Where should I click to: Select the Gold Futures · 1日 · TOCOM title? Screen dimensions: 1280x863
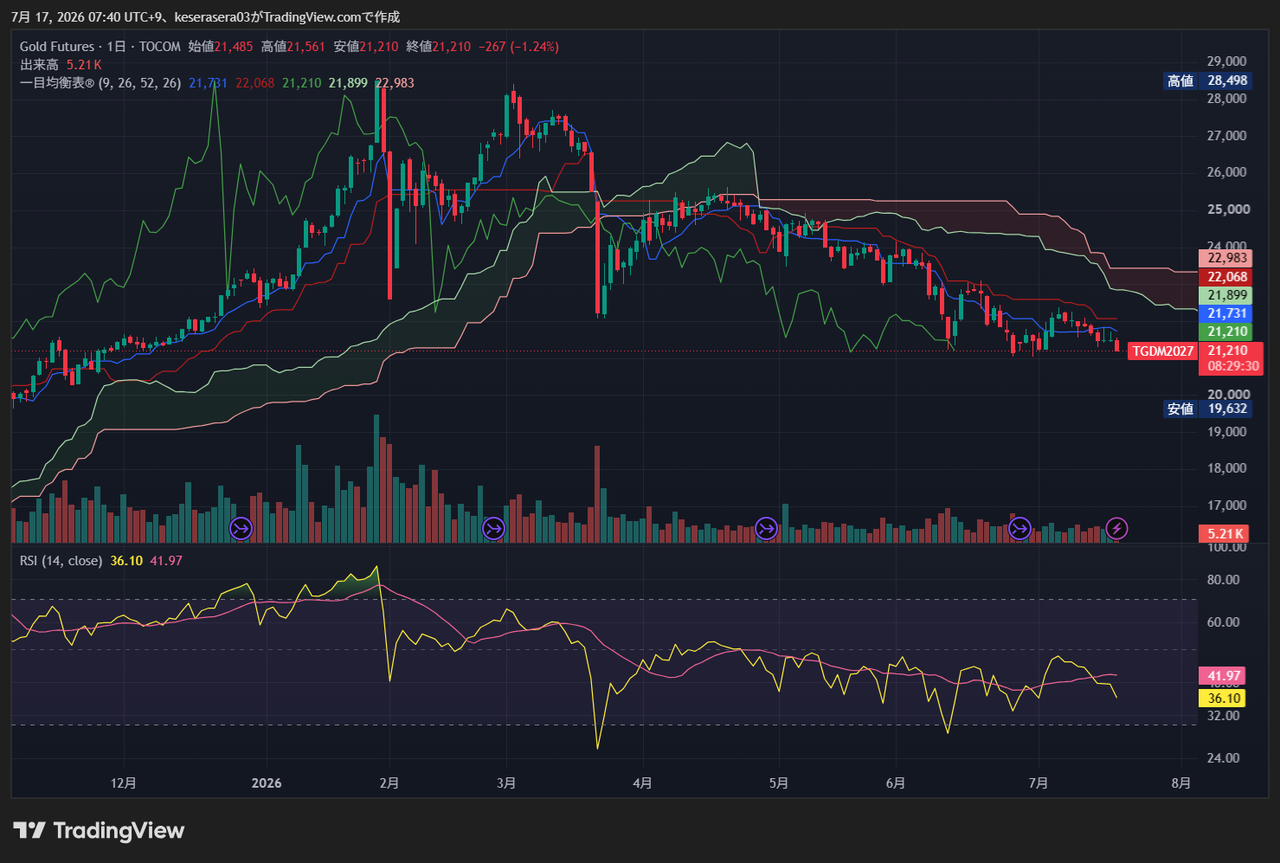click(x=100, y=46)
